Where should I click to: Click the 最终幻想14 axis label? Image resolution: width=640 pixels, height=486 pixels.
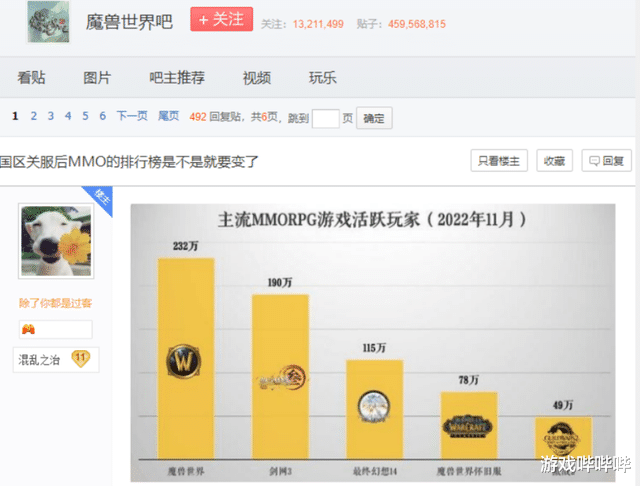tap(375, 471)
